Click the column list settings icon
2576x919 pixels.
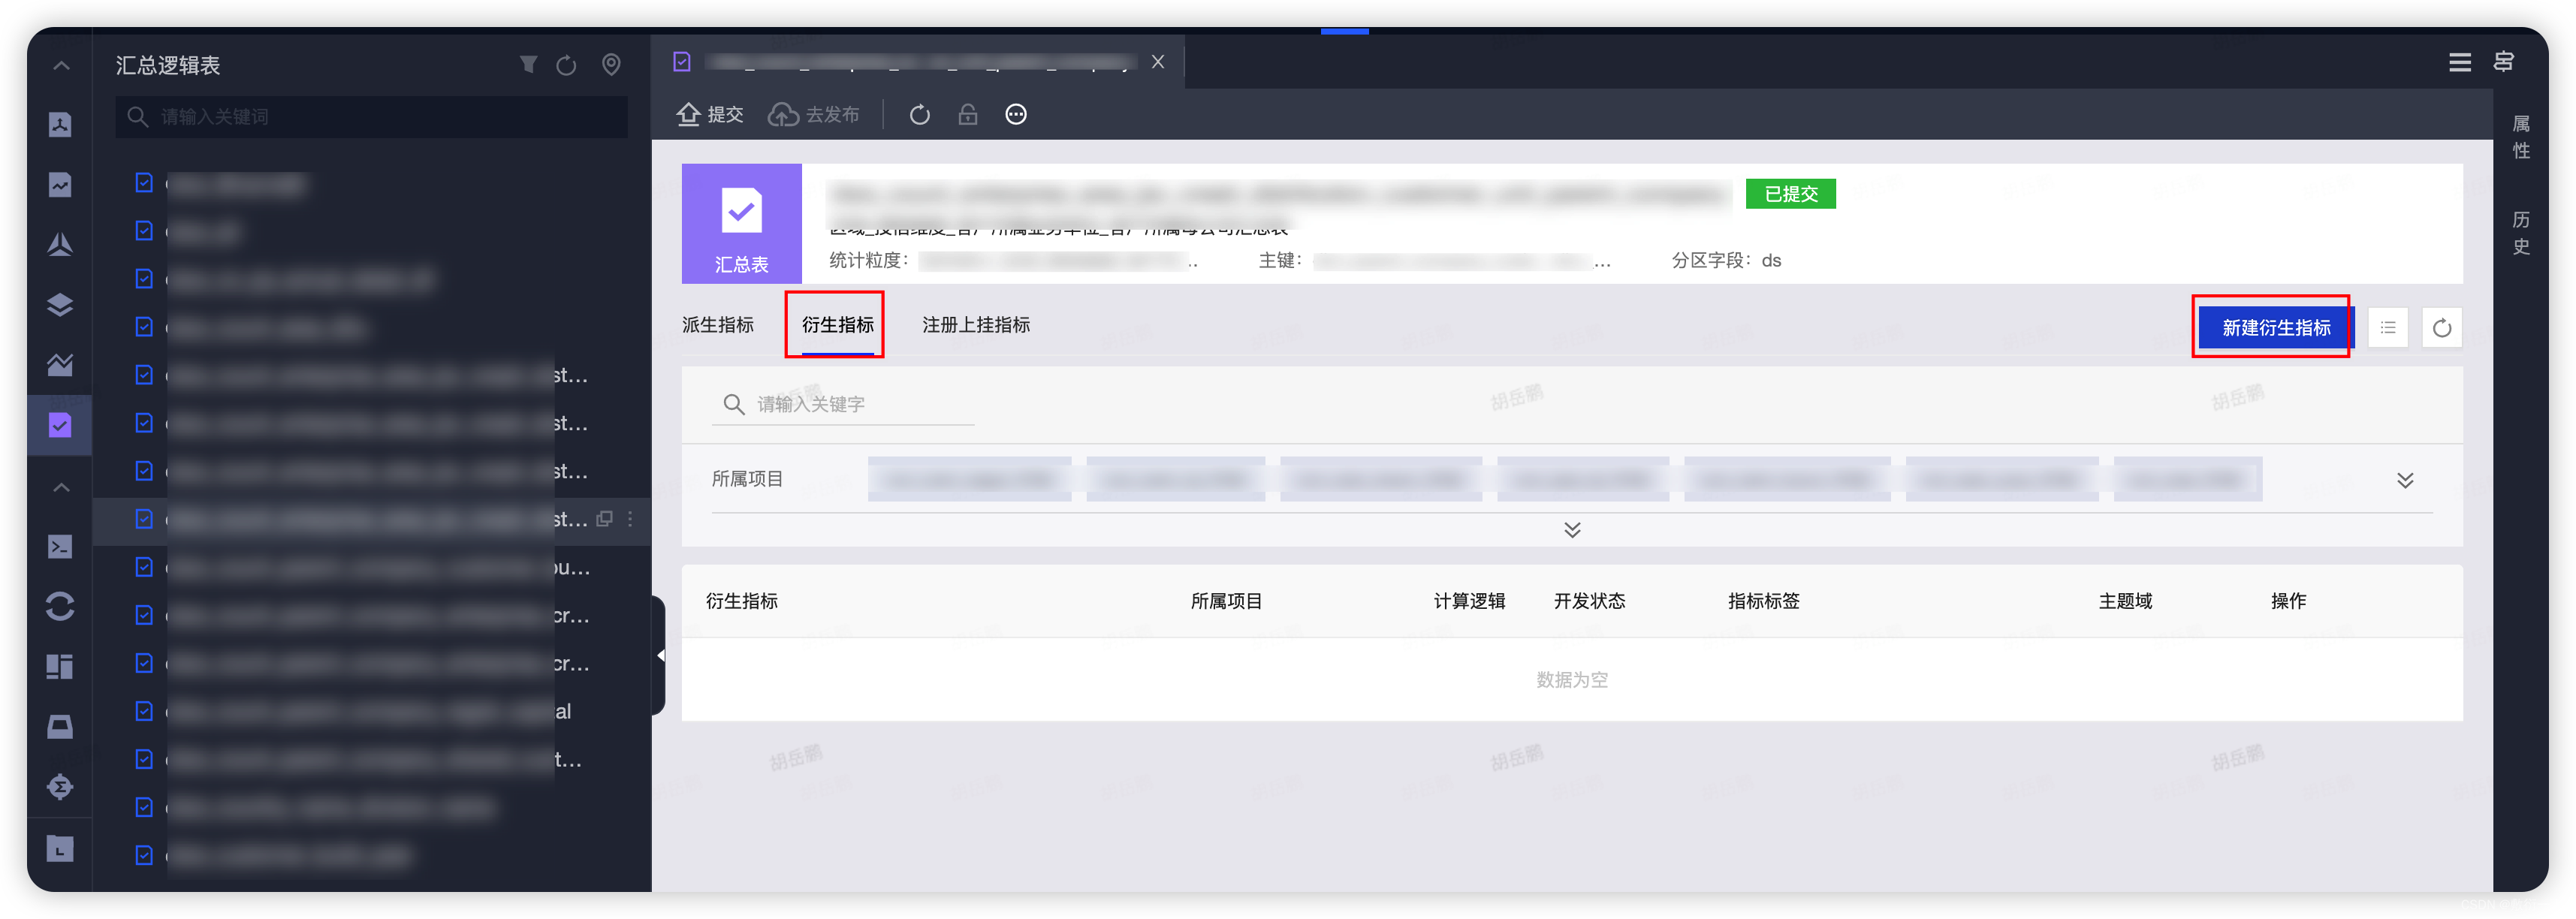tap(2387, 327)
